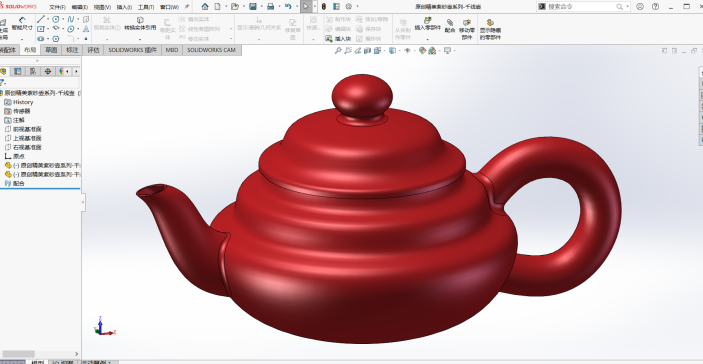The width and height of the screenshot is (703, 364).
Task: Switch to SOLIDWORKS CAM tab
Action: tap(211, 50)
